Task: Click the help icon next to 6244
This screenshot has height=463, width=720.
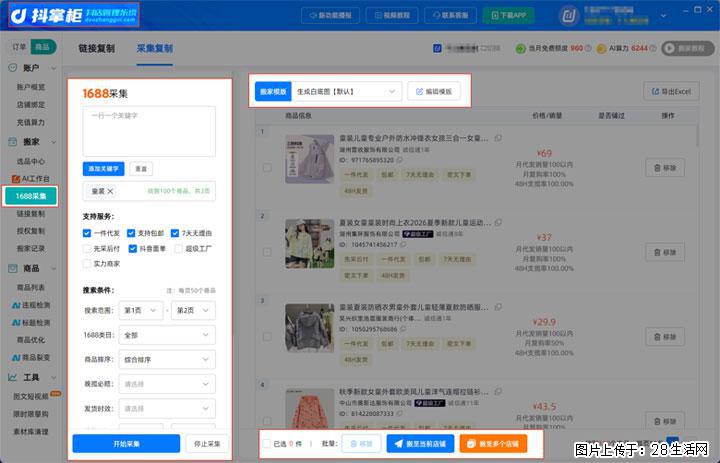Action: pyautogui.click(x=652, y=48)
